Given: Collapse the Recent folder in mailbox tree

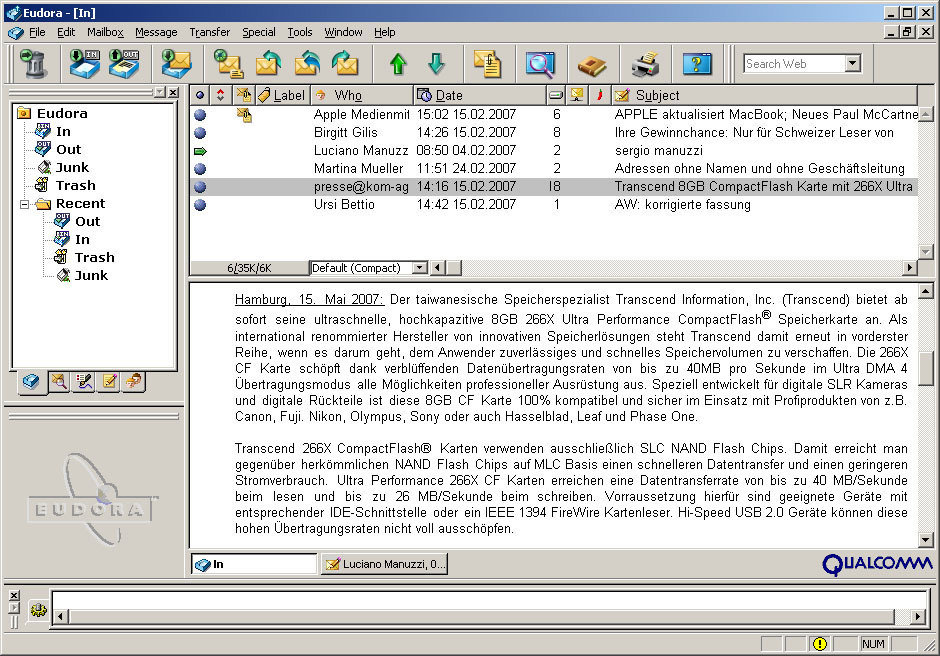Looking at the screenshot, I should [25, 204].
